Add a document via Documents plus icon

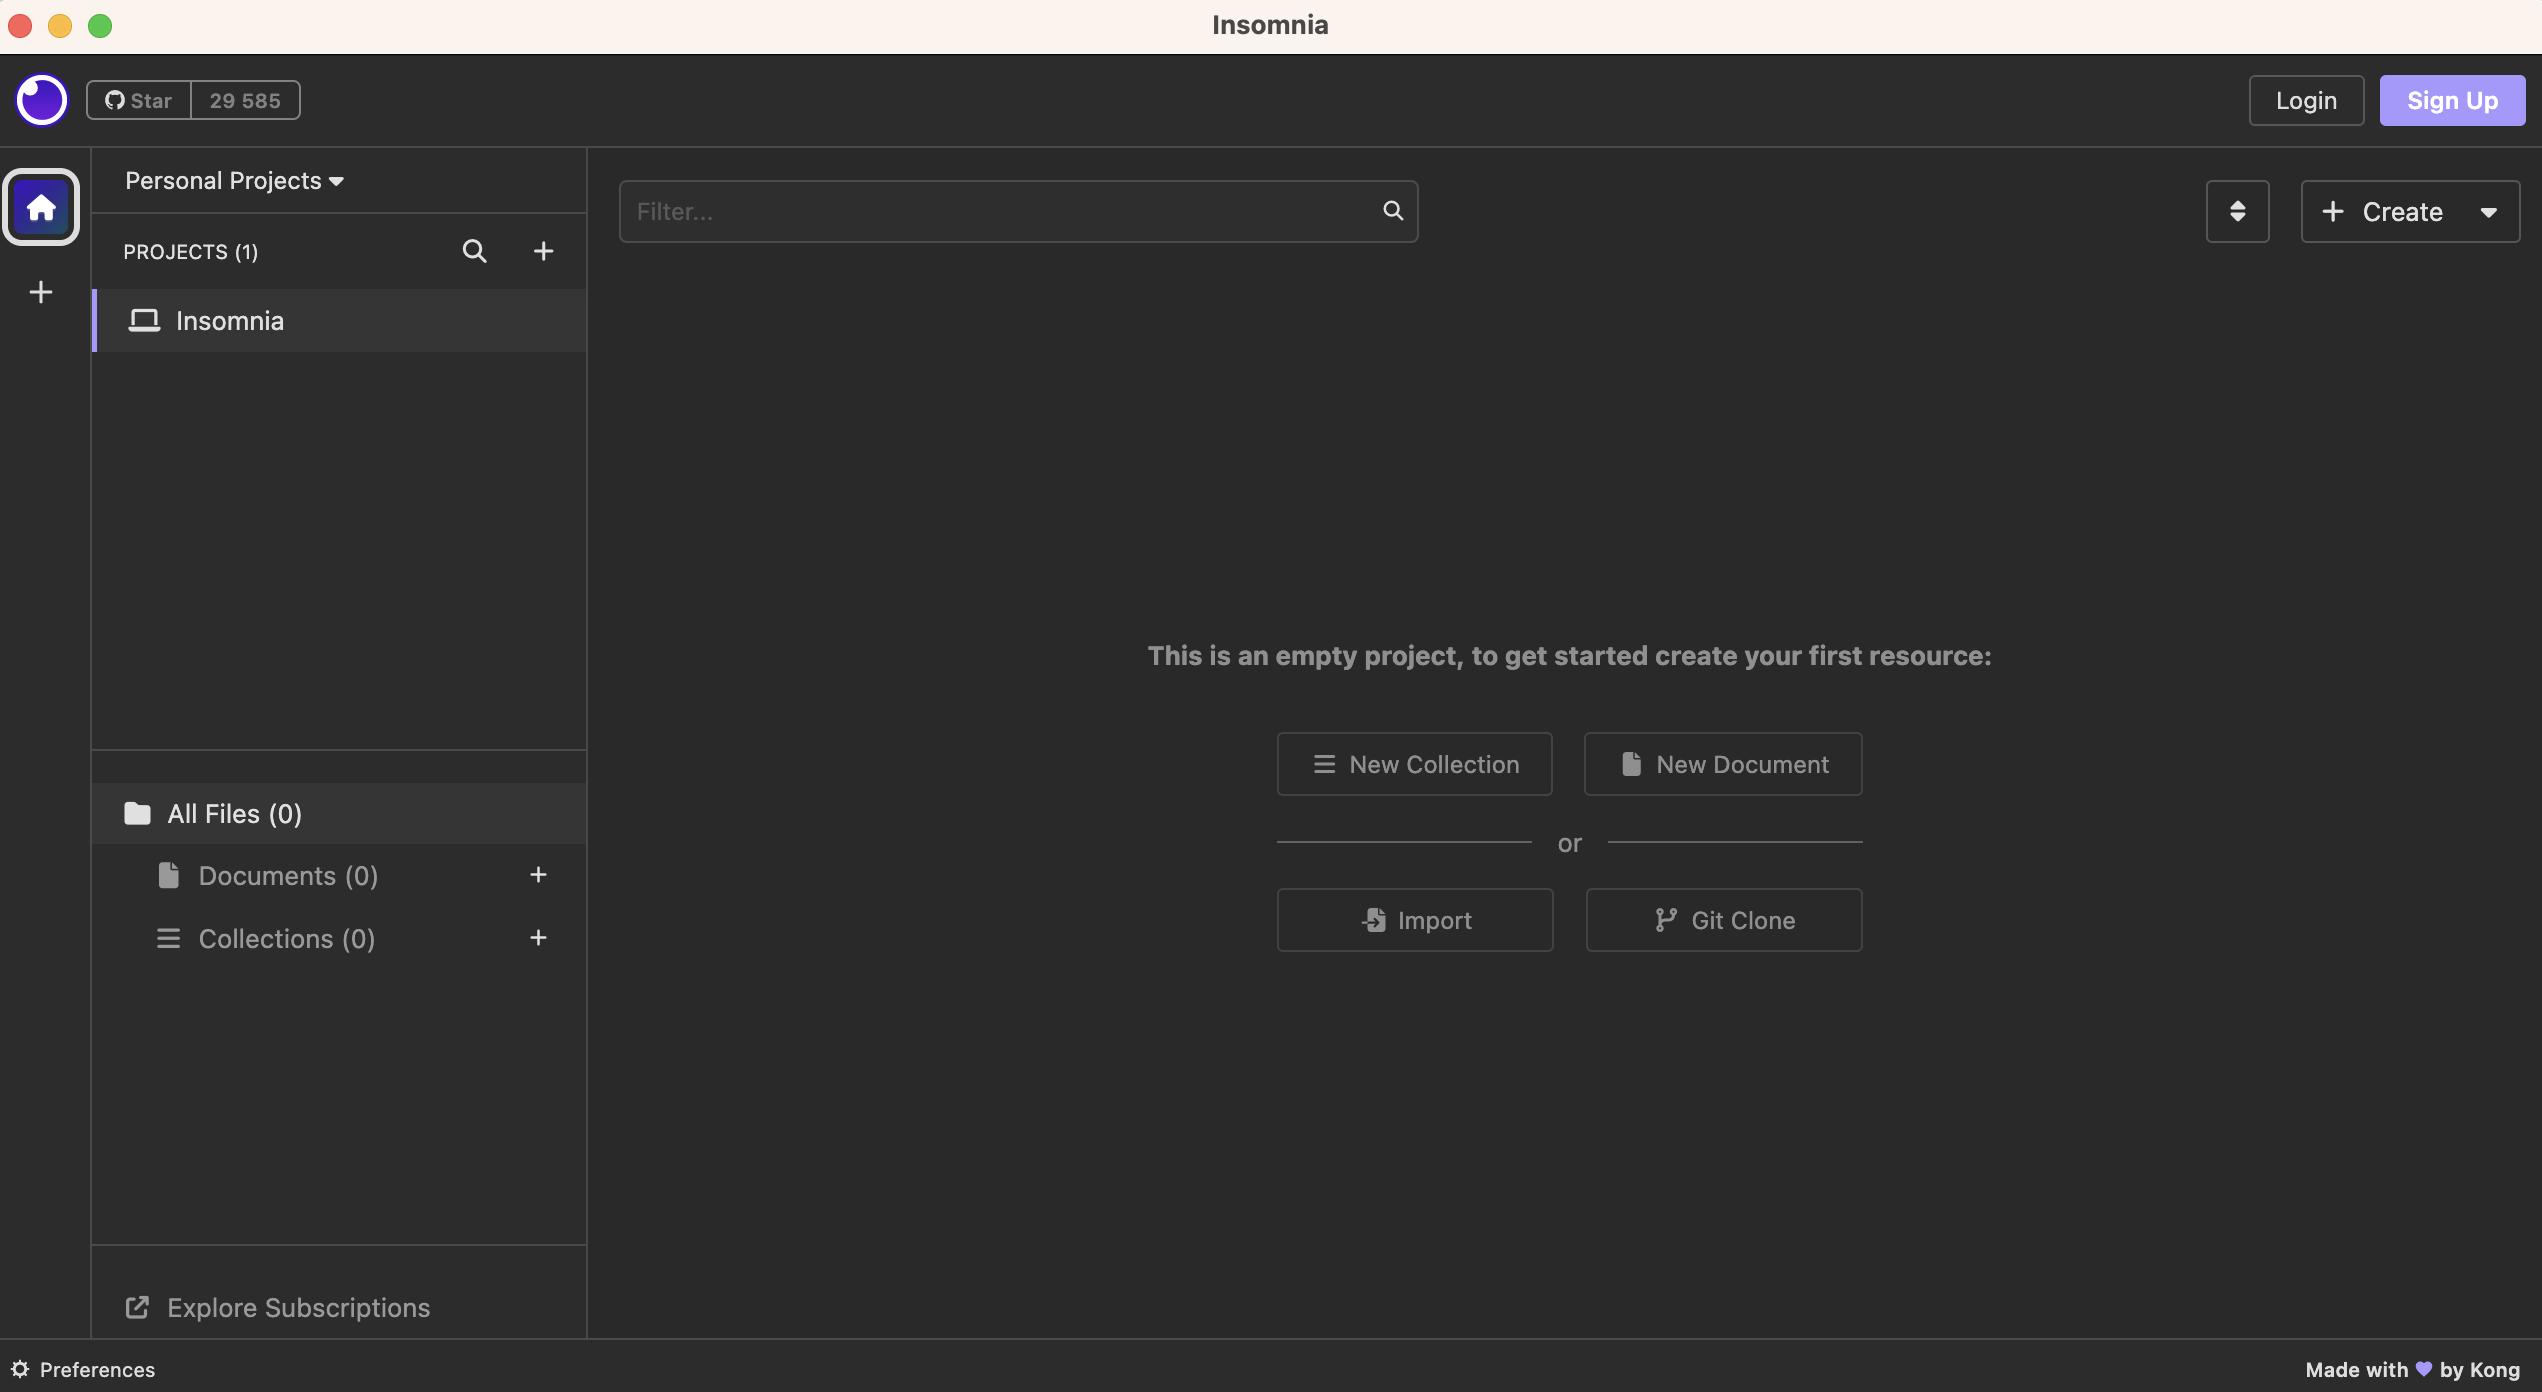pos(538,875)
